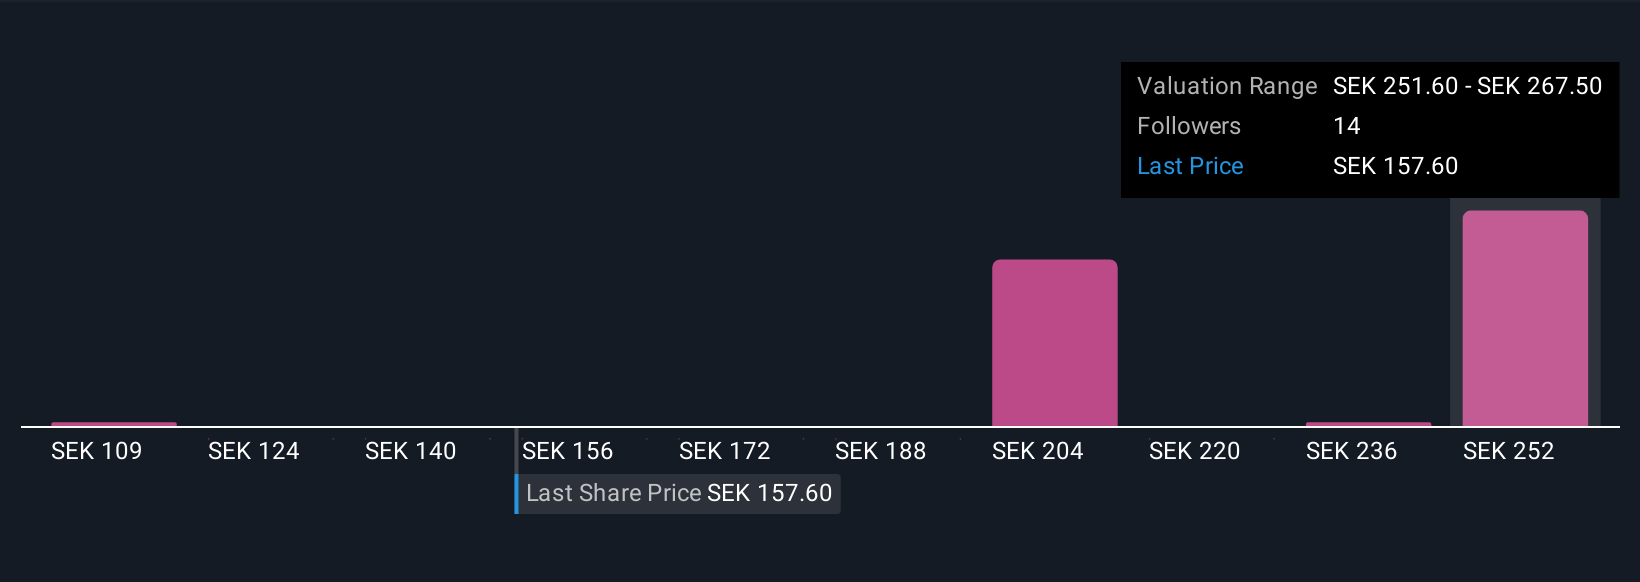Click the Last Share Price SEK 157.60 label
1640x582 pixels.
[x=679, y=493]
